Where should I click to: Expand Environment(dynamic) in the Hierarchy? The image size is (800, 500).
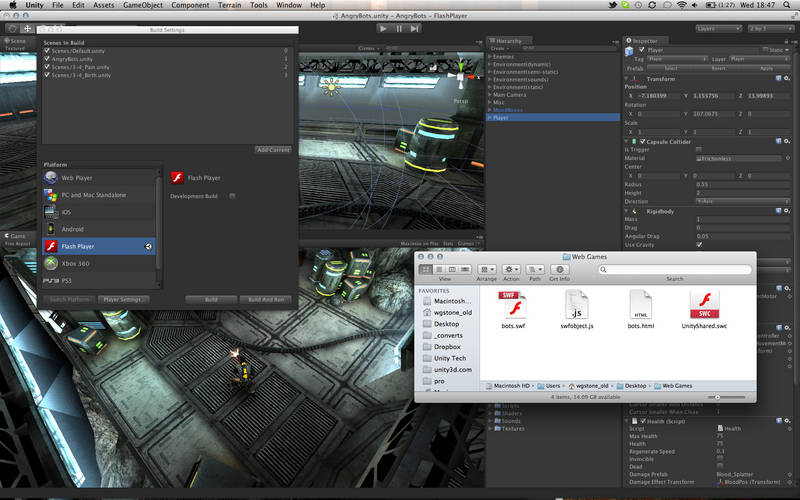point(490,64)
